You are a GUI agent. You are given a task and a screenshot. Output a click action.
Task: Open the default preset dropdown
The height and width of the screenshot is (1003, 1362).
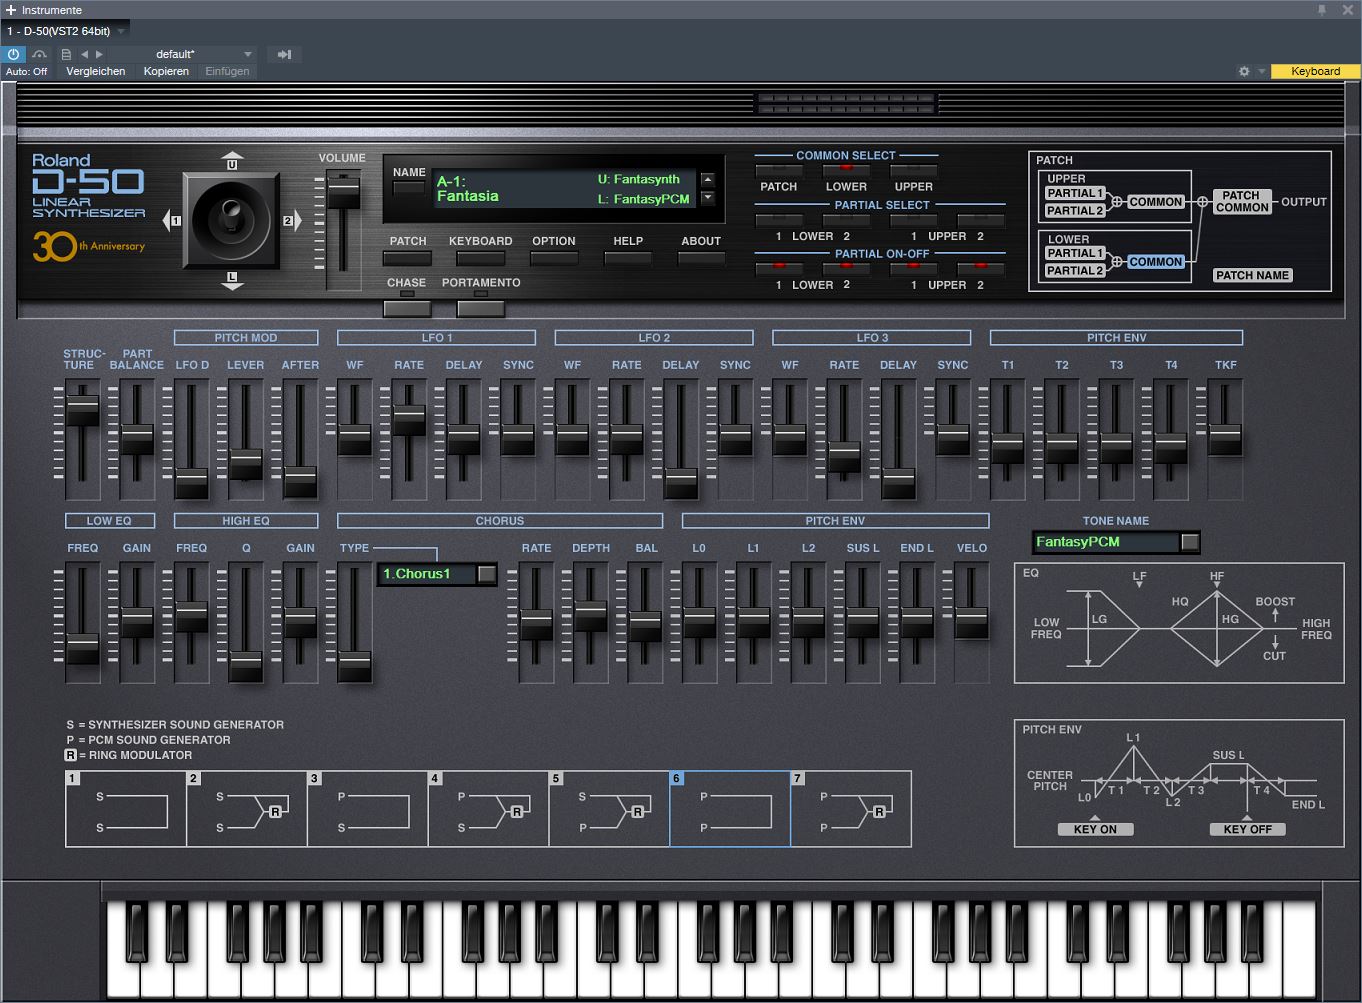(x=247, y=54)
